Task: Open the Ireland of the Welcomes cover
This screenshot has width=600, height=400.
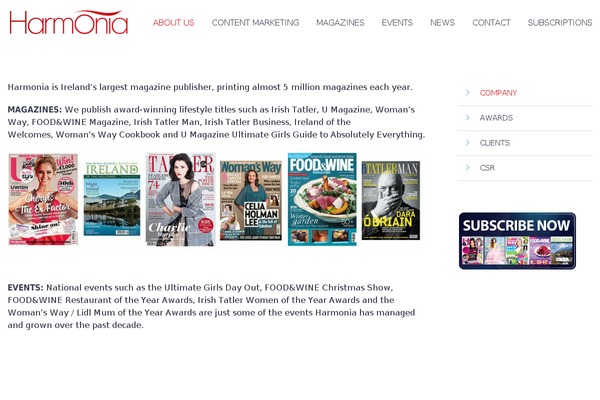Action: point(112,199)
